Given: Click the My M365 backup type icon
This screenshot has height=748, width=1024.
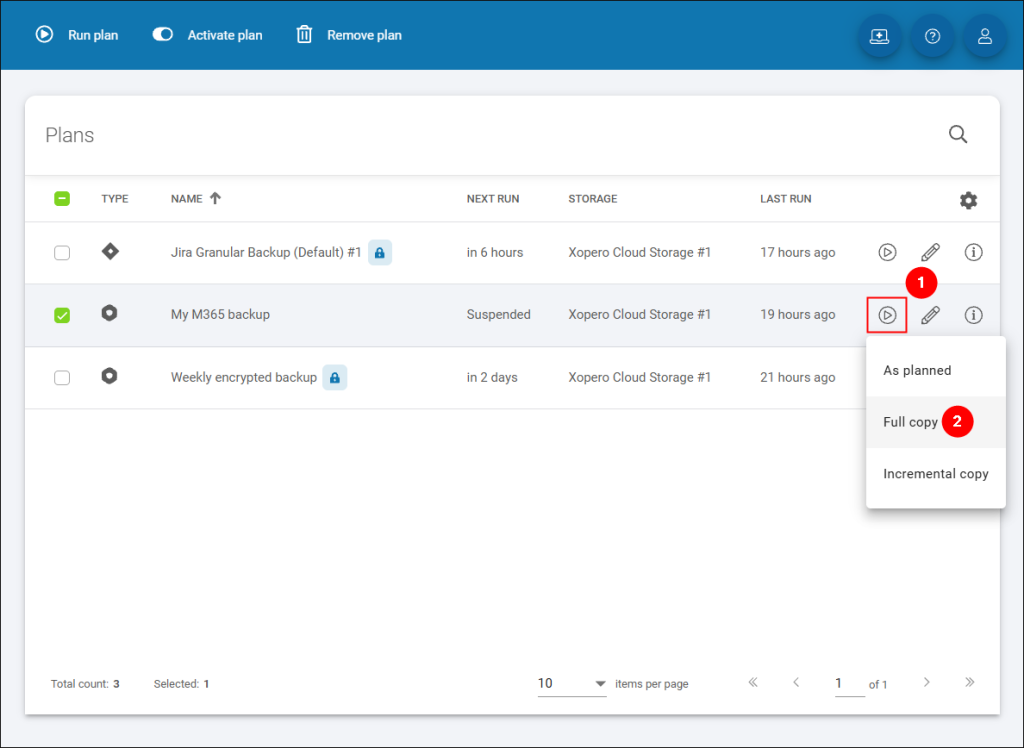Looking at the screenshot, I should pos(109,313).
